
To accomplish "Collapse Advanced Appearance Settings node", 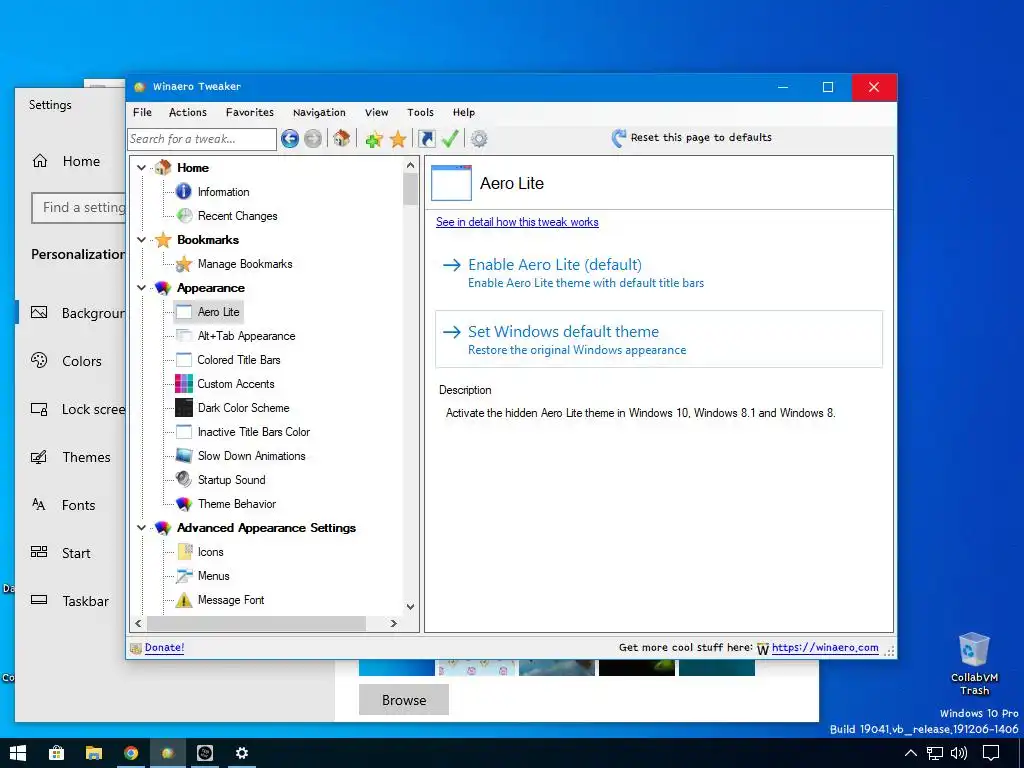I will point(141,528).
